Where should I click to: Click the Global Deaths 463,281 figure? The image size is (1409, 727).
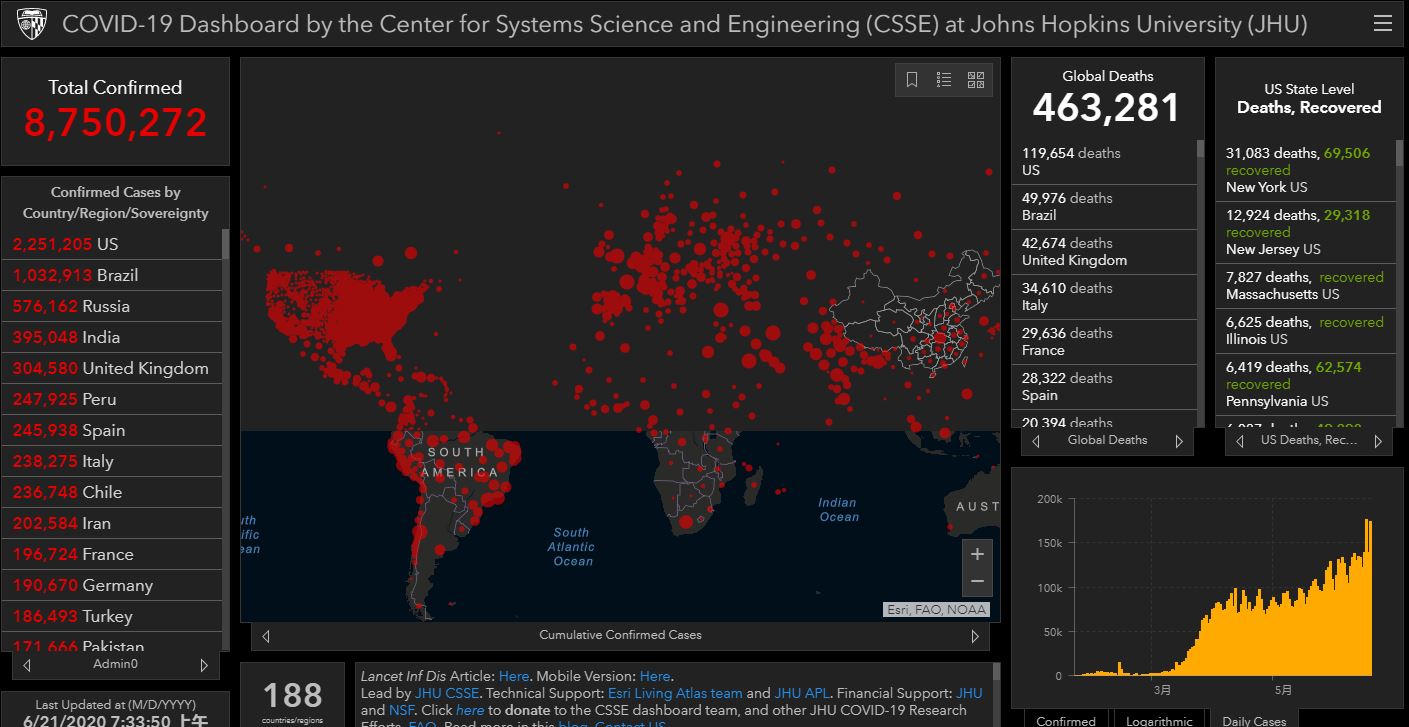coord(1107,108)
